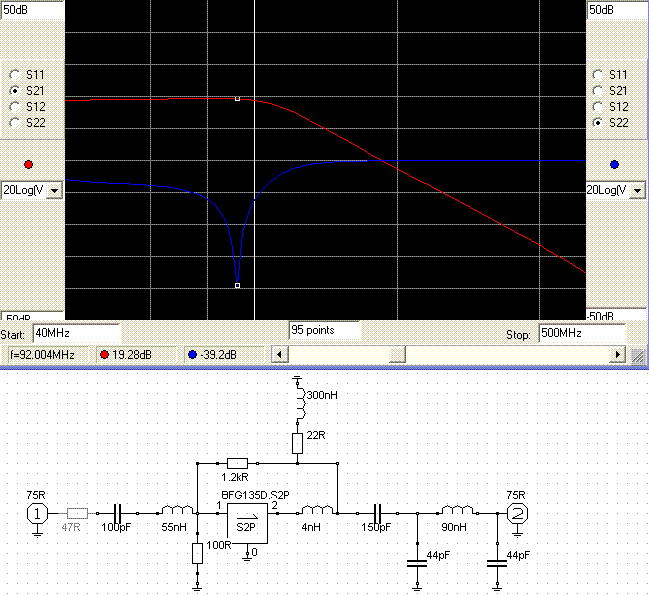Image resolution: width=649 pixels, height=595 pixels.
Task: Click the red trace color dot on left panel
Action: point(29,165)
